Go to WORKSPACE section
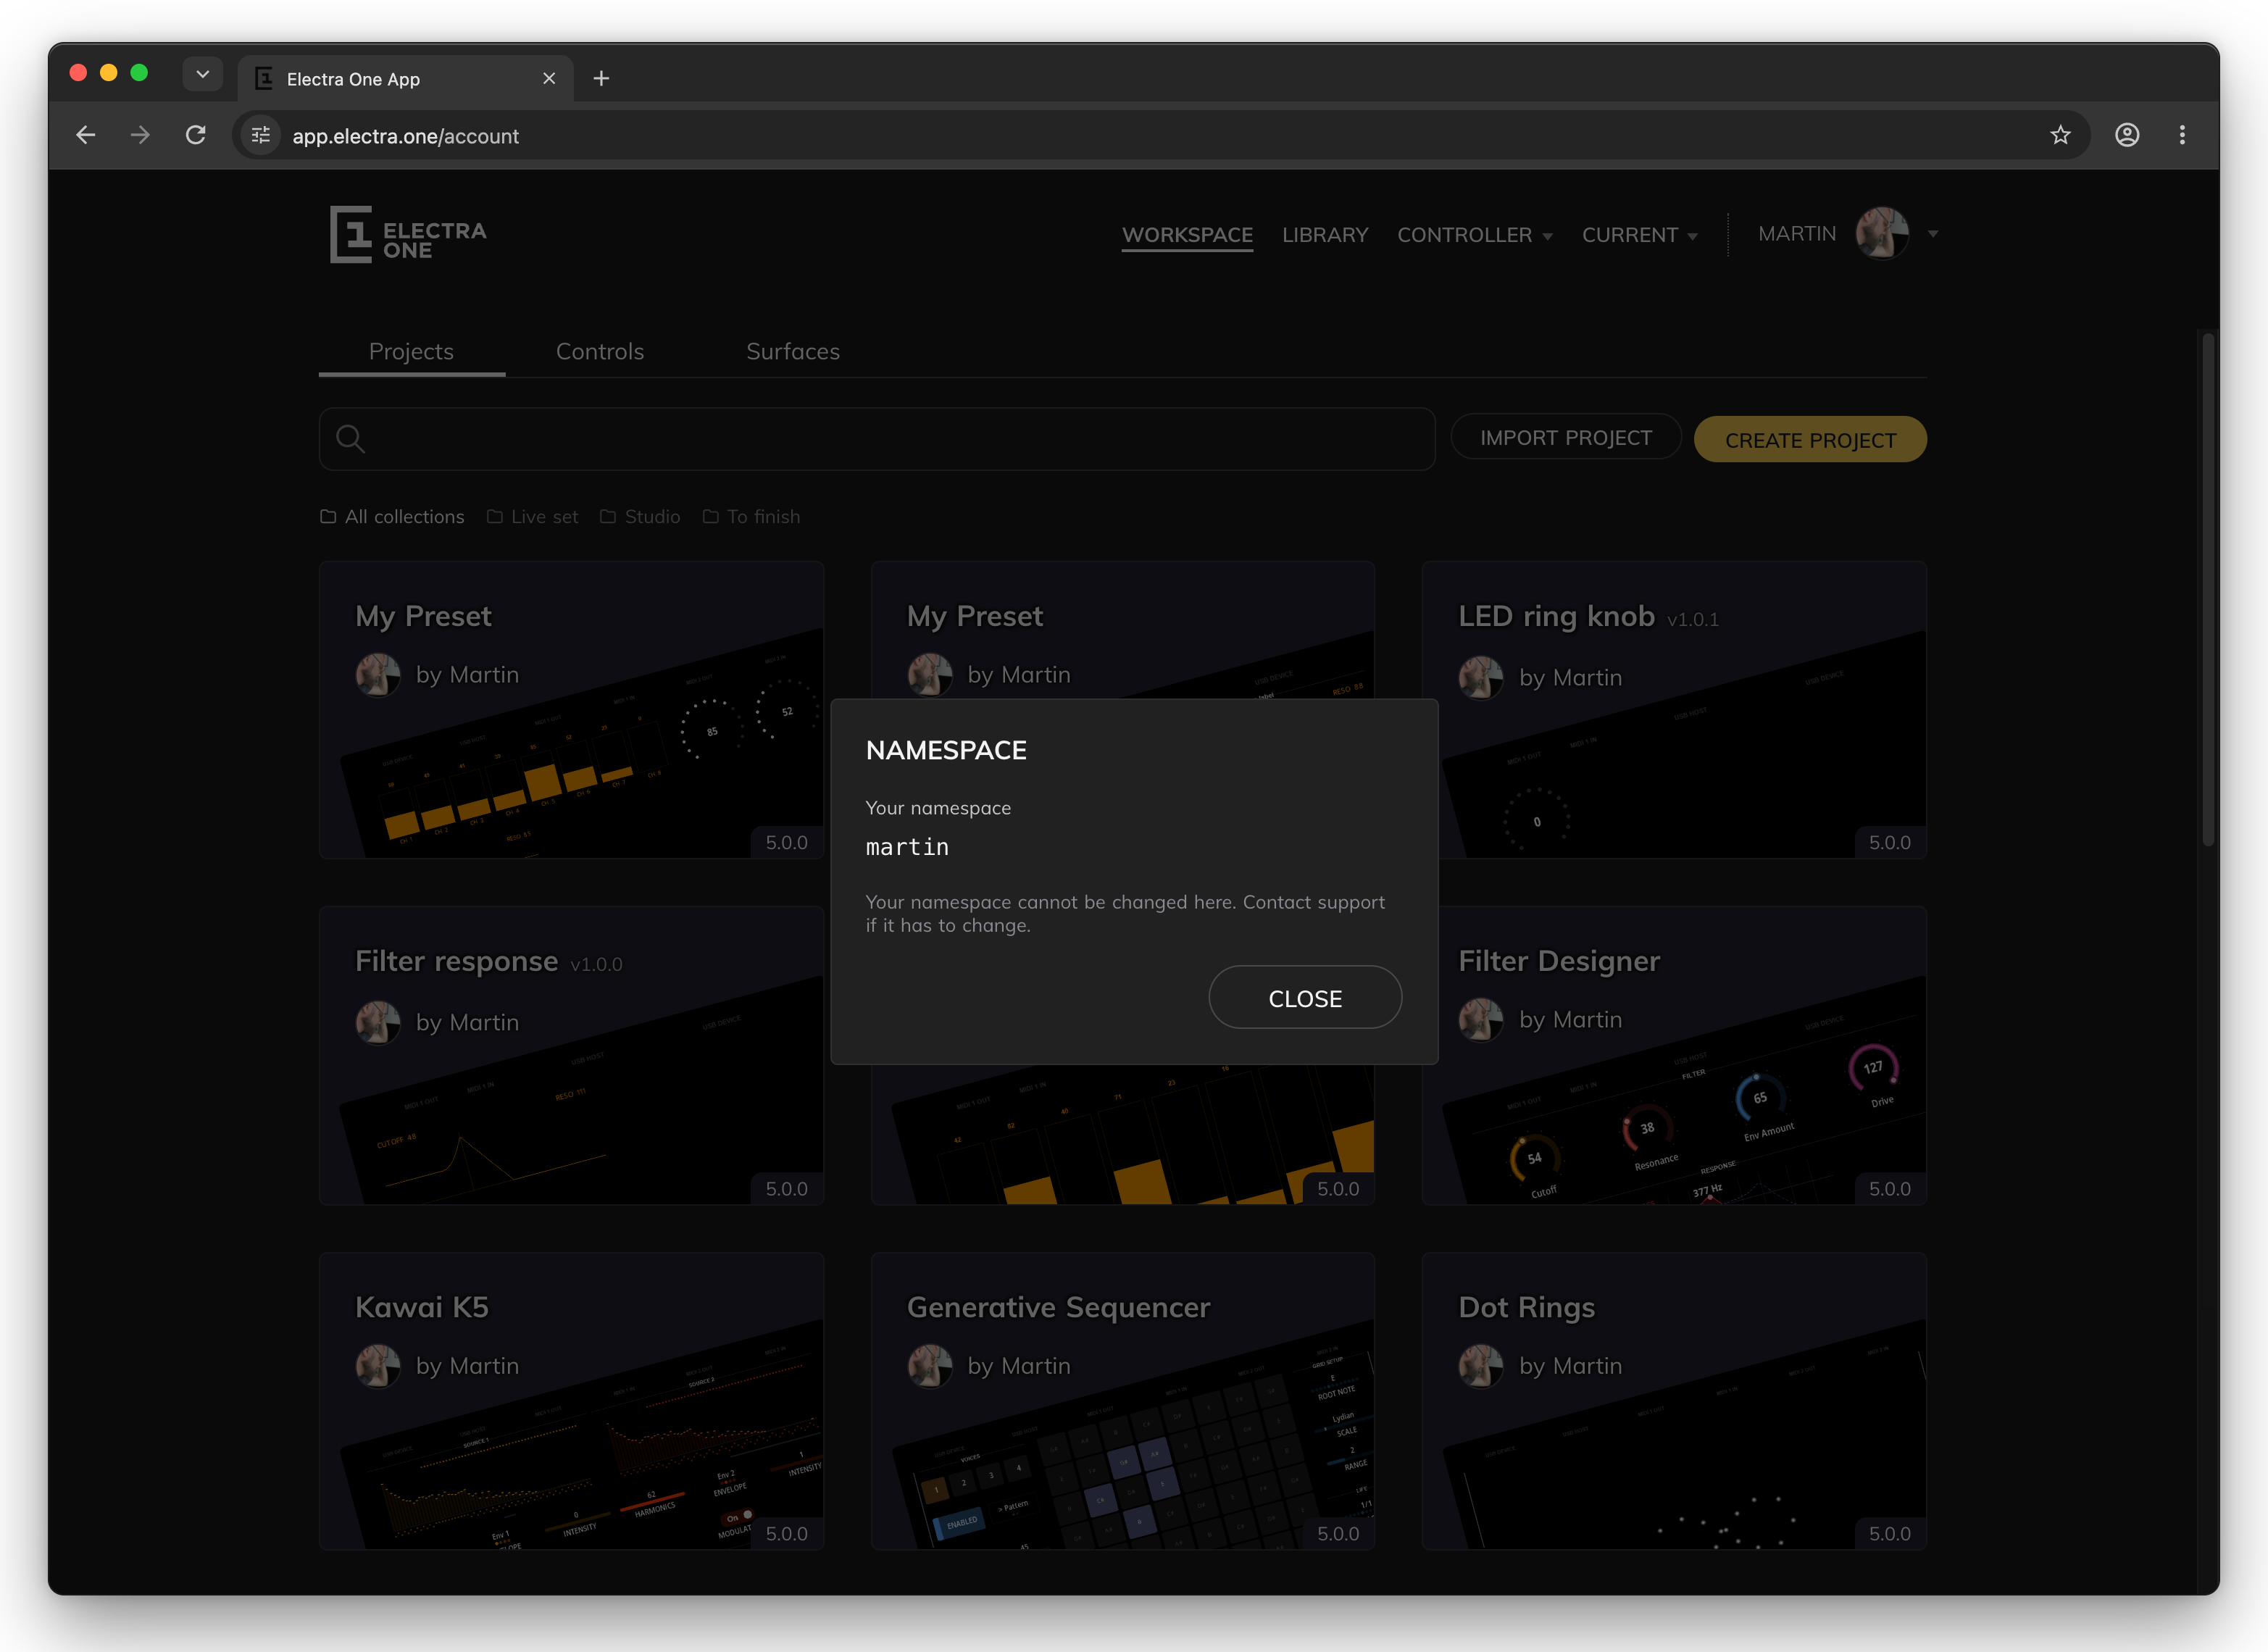This screenshot has height=1652, width=2268. [x=1187, y=235]
